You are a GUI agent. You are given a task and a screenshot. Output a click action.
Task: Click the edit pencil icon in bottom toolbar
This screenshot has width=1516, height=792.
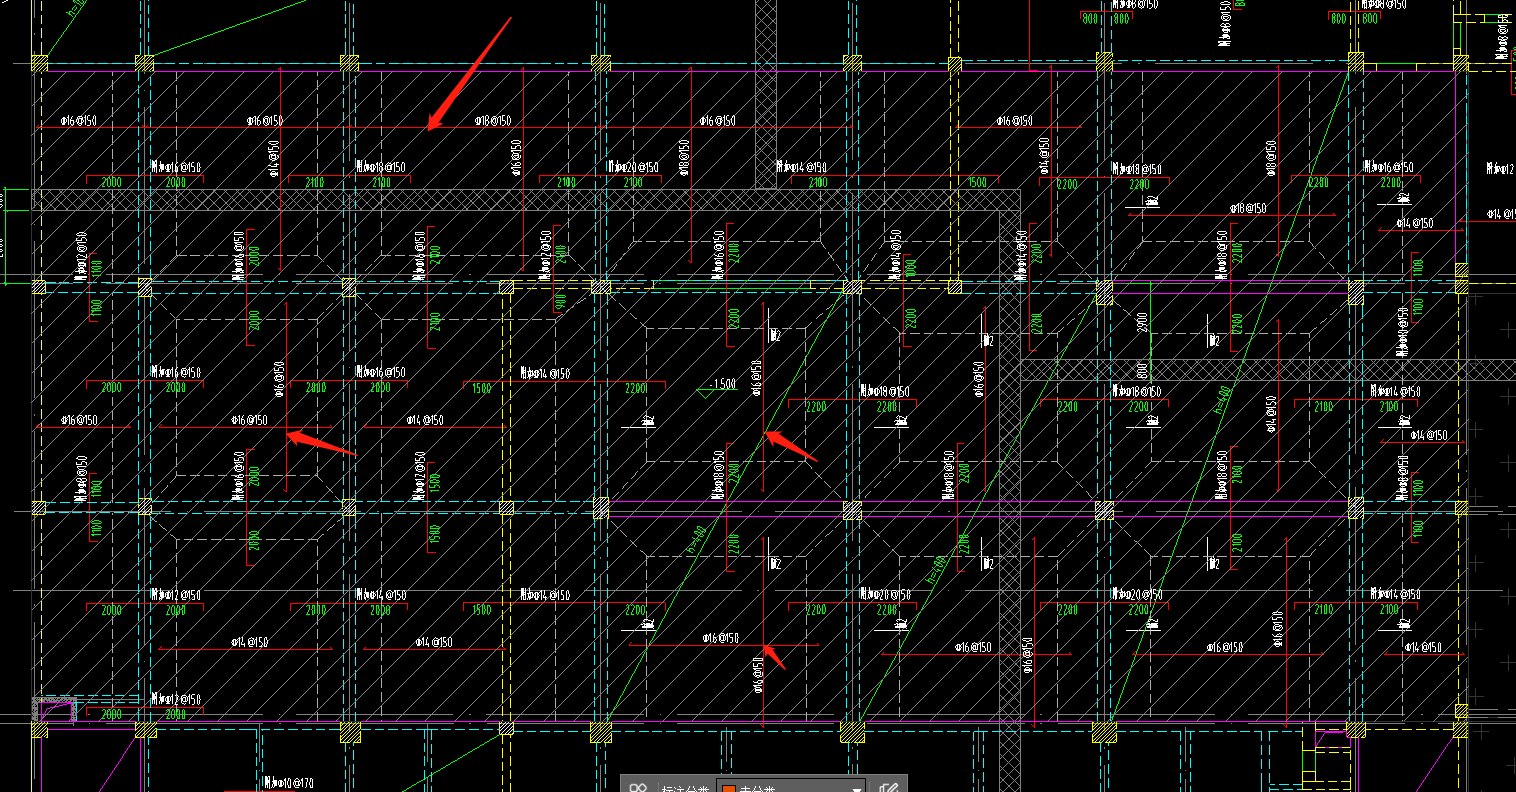887,788
